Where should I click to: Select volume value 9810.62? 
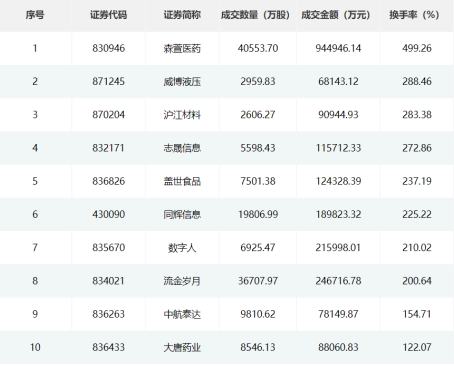click(258, 314)
